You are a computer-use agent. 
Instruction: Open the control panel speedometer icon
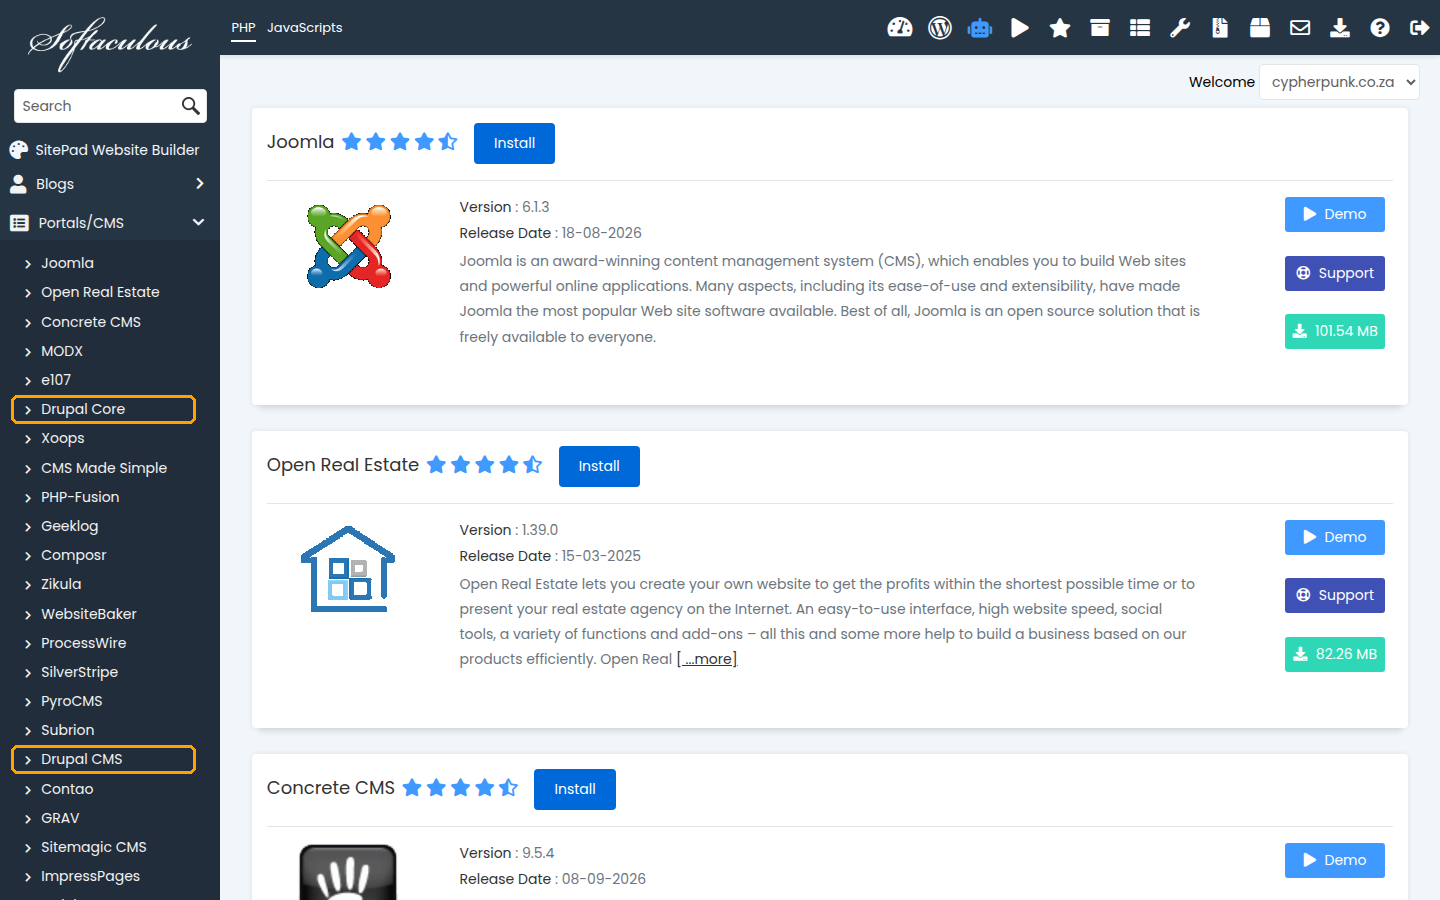tap(900, 28)
